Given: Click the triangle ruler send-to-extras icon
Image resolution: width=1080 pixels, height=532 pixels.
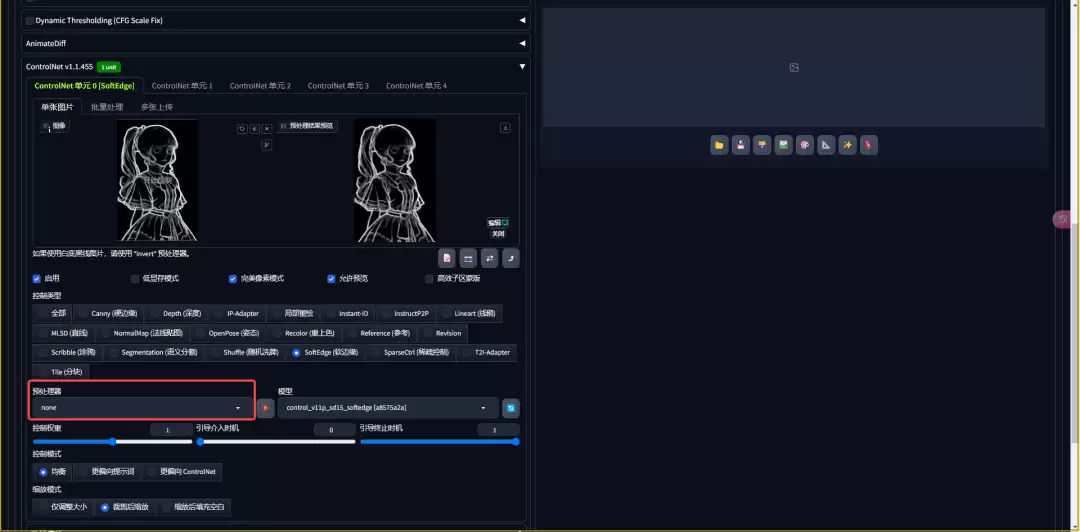Looking at the screenshot, I should (x=826, y=146).
